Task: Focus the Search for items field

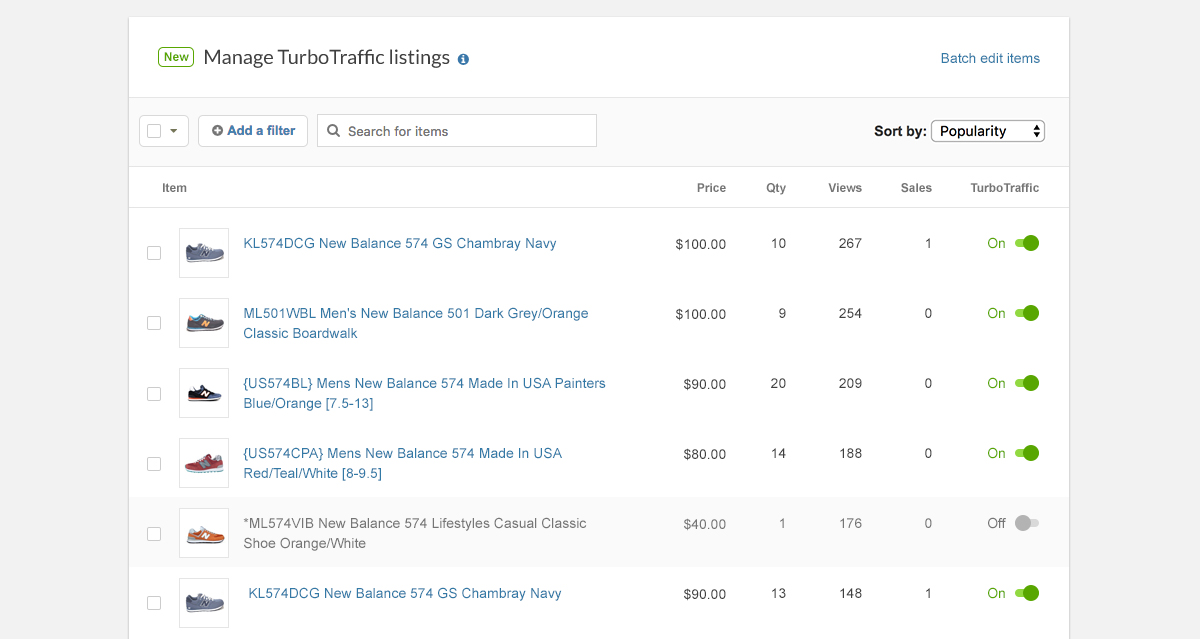Action: [457, 131]
